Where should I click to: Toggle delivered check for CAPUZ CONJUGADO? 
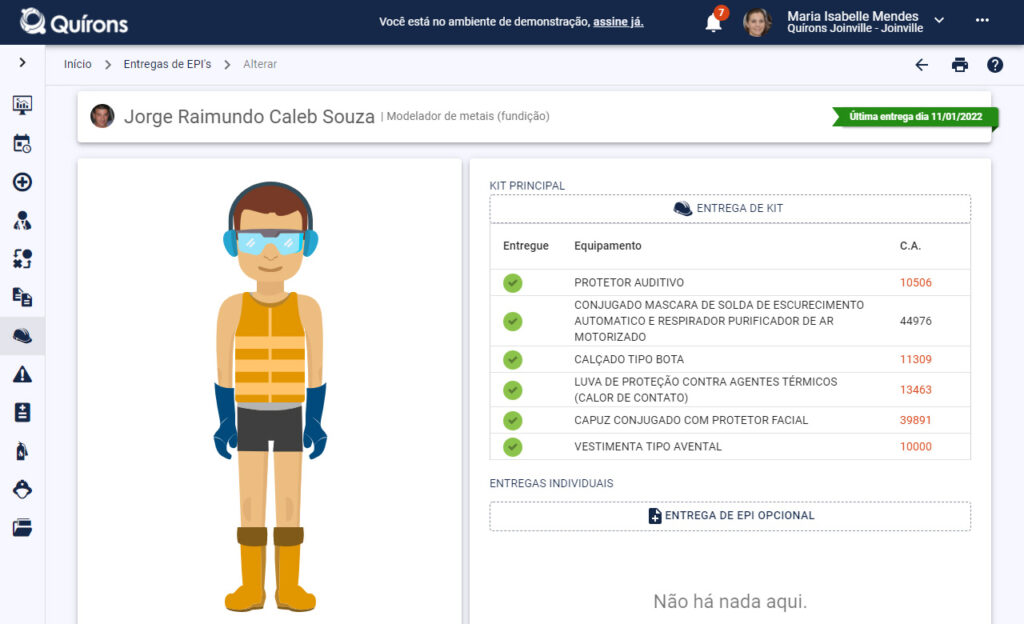(x=513, y=420)
